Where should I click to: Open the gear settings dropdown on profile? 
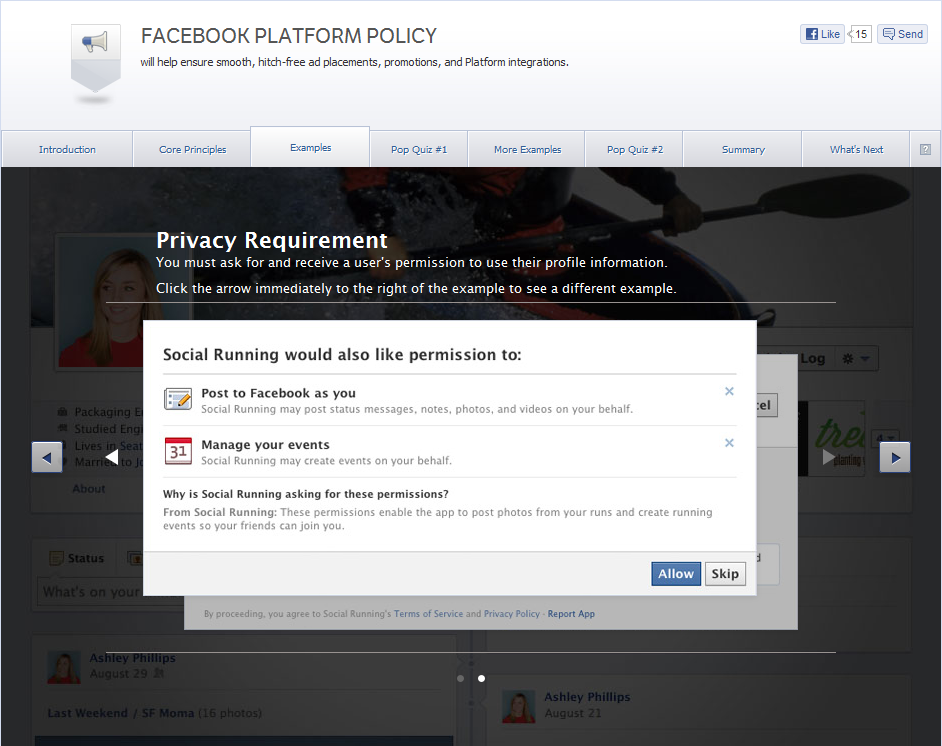(x=856, y=359)
